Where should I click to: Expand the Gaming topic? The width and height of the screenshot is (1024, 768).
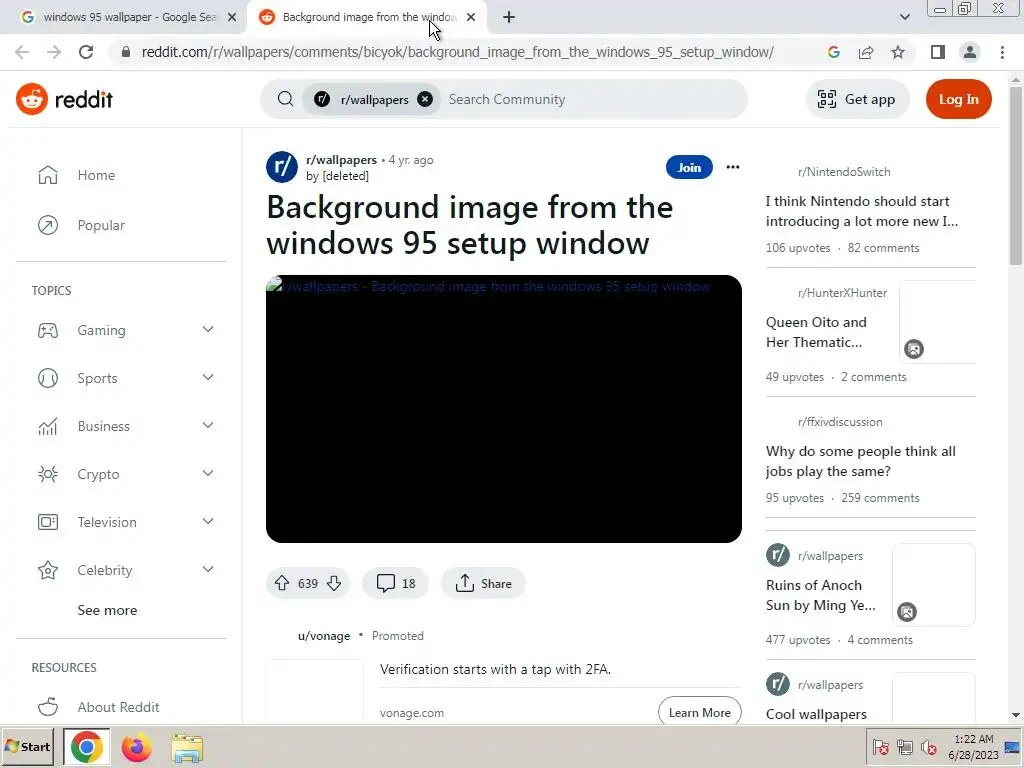(208, 330)
